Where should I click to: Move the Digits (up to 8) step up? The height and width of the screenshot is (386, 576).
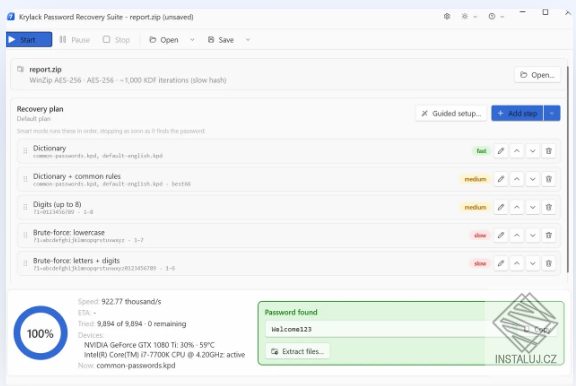point(517,207)
